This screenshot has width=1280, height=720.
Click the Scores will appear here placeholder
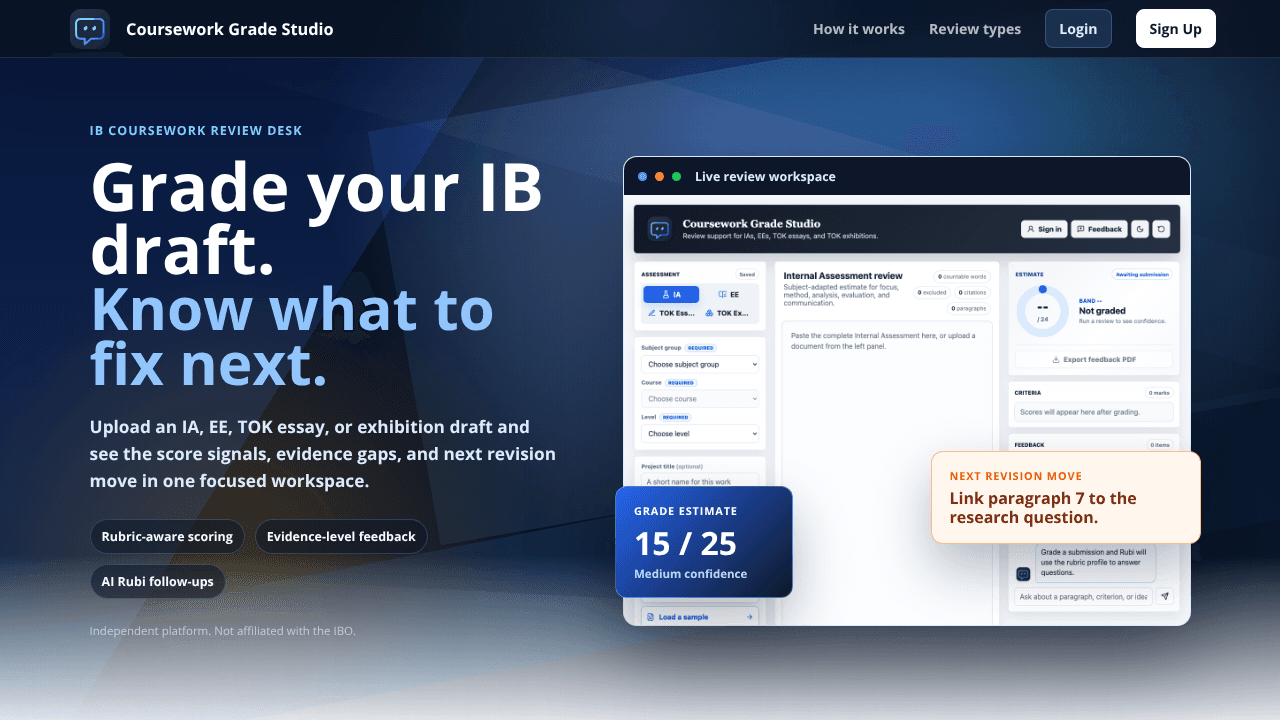(1094, 412)
